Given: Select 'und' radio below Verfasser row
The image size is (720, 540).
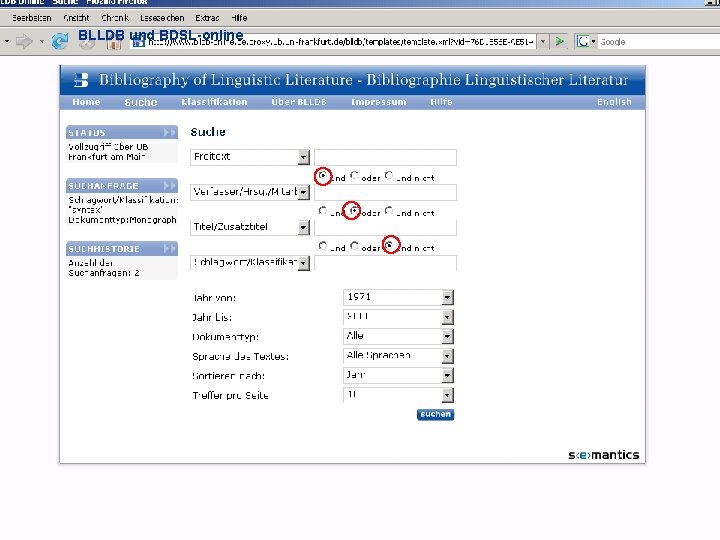Looking at the screenshot, I should pos(322,210).
